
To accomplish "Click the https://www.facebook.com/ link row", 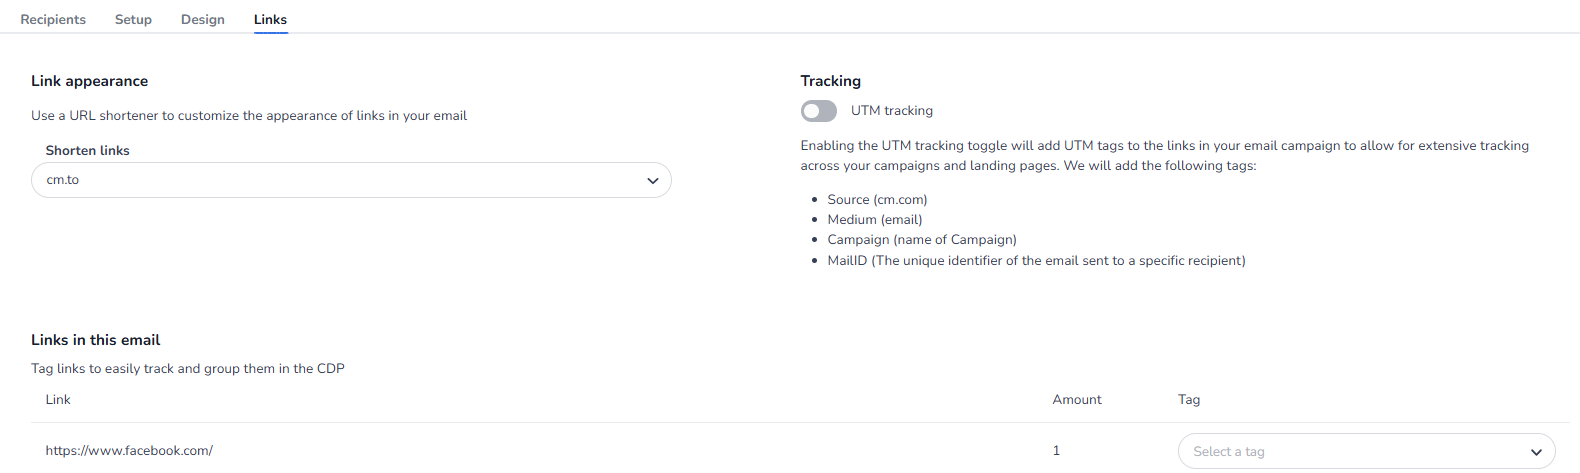I will point(129,451).
